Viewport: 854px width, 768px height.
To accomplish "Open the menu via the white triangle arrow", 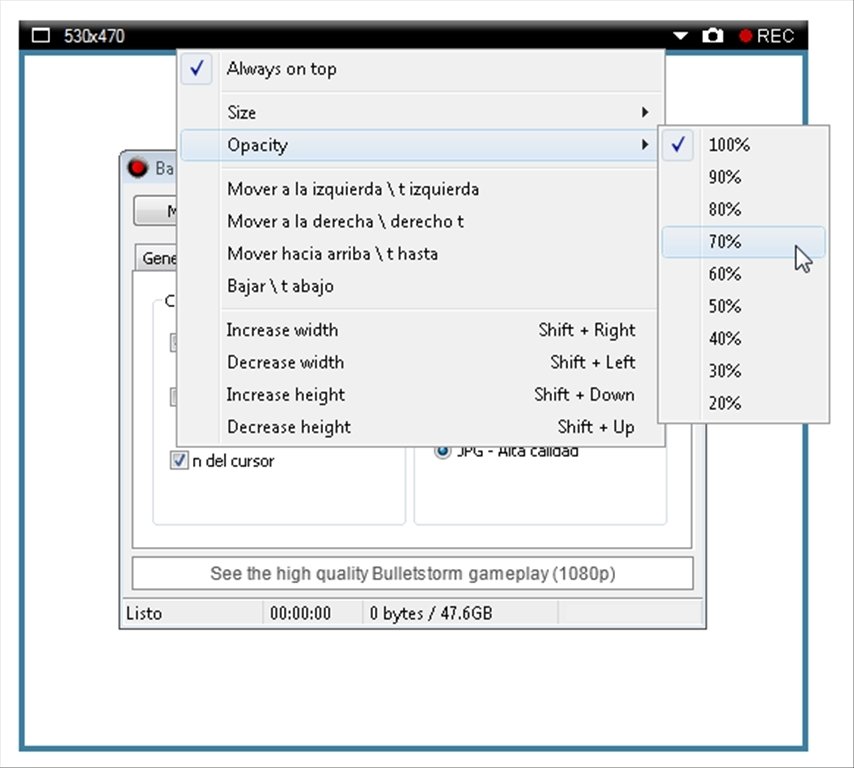I will [x=680, y=36].
